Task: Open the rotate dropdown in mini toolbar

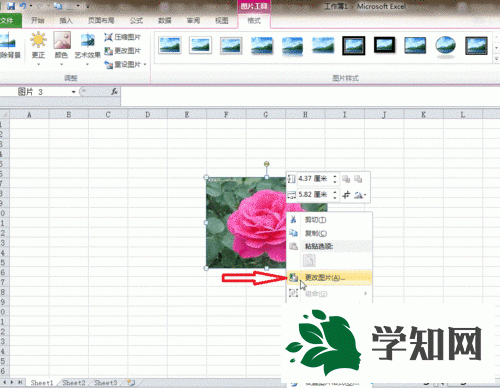Action: pyautogui.click(x=360, y=195)
